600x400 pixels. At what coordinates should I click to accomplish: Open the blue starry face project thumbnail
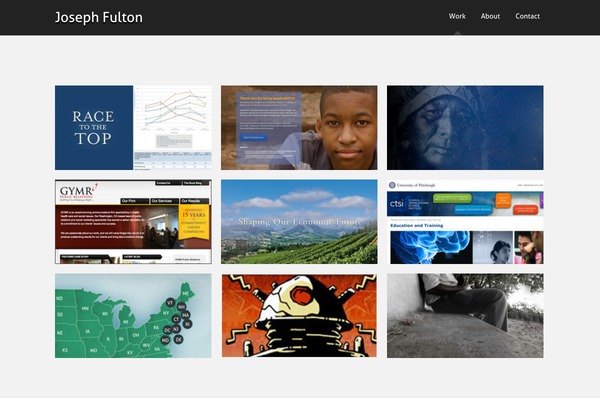tap(465, 127)
